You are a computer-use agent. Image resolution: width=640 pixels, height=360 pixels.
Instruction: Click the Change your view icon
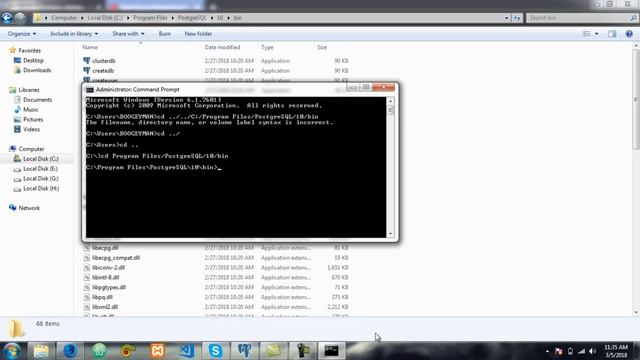click(x=587, y=34)
